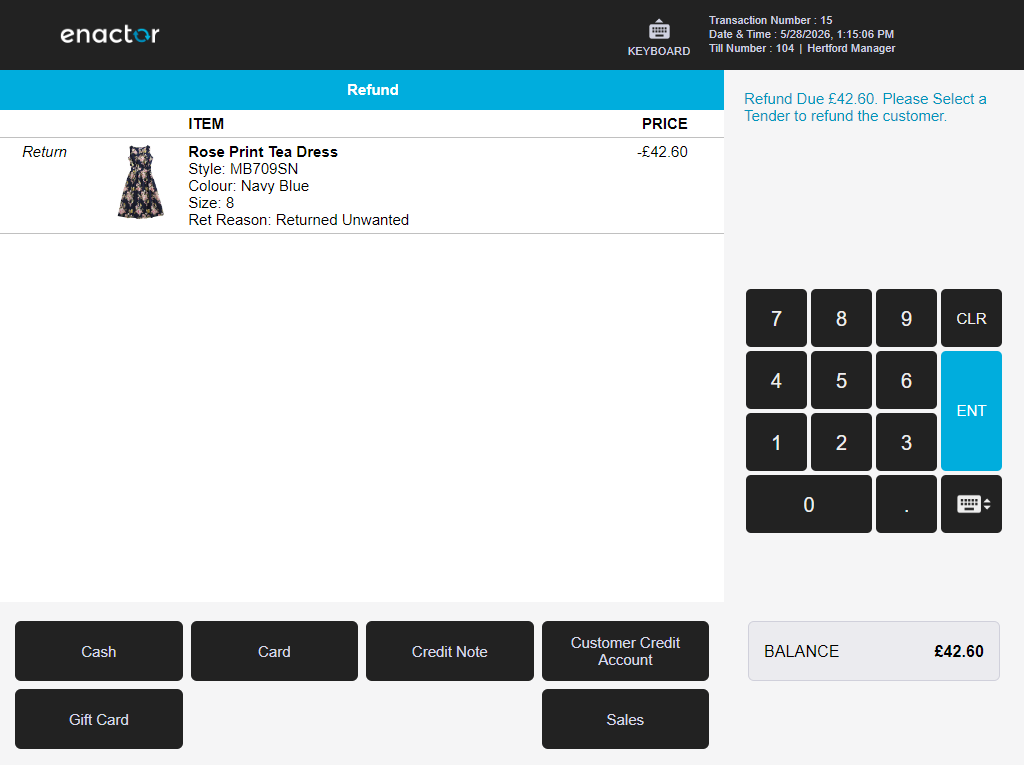
Task: Tap keypad digit 3
Action: click(x=906, y=442)
